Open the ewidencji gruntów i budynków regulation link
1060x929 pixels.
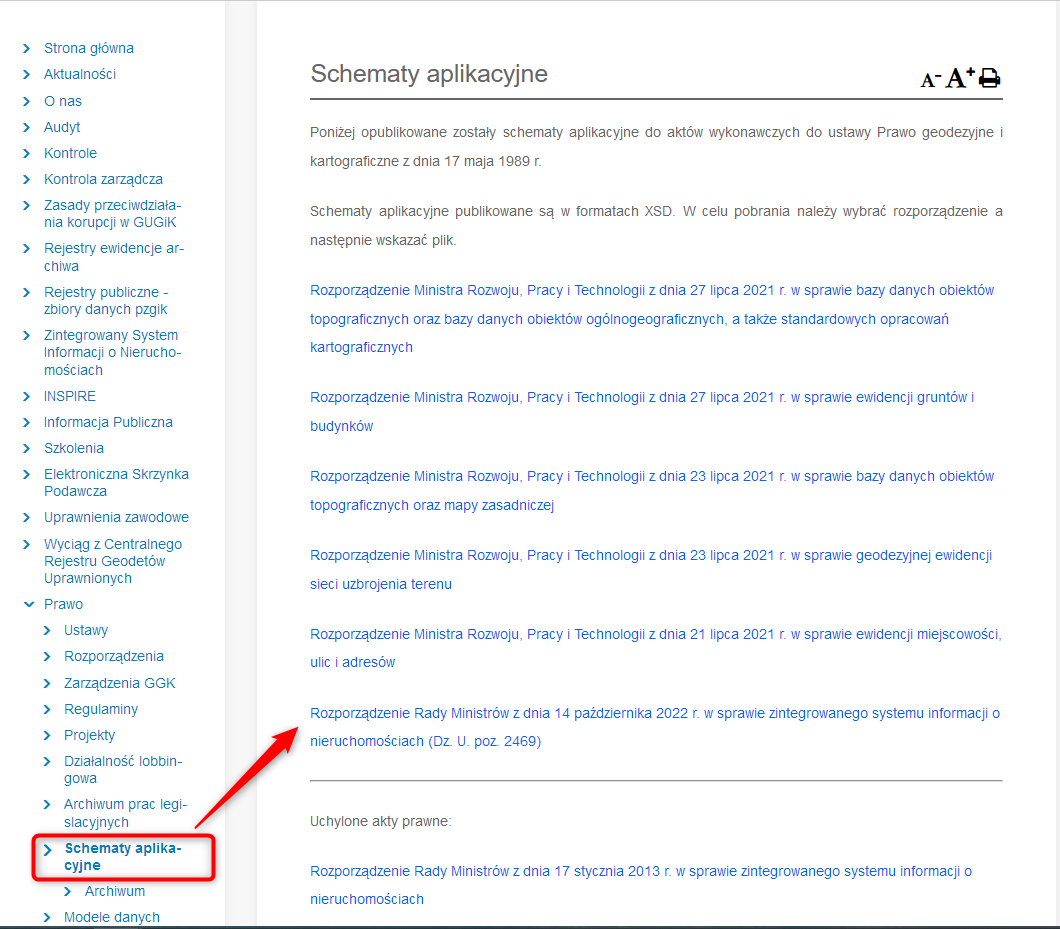click(642, 398)
